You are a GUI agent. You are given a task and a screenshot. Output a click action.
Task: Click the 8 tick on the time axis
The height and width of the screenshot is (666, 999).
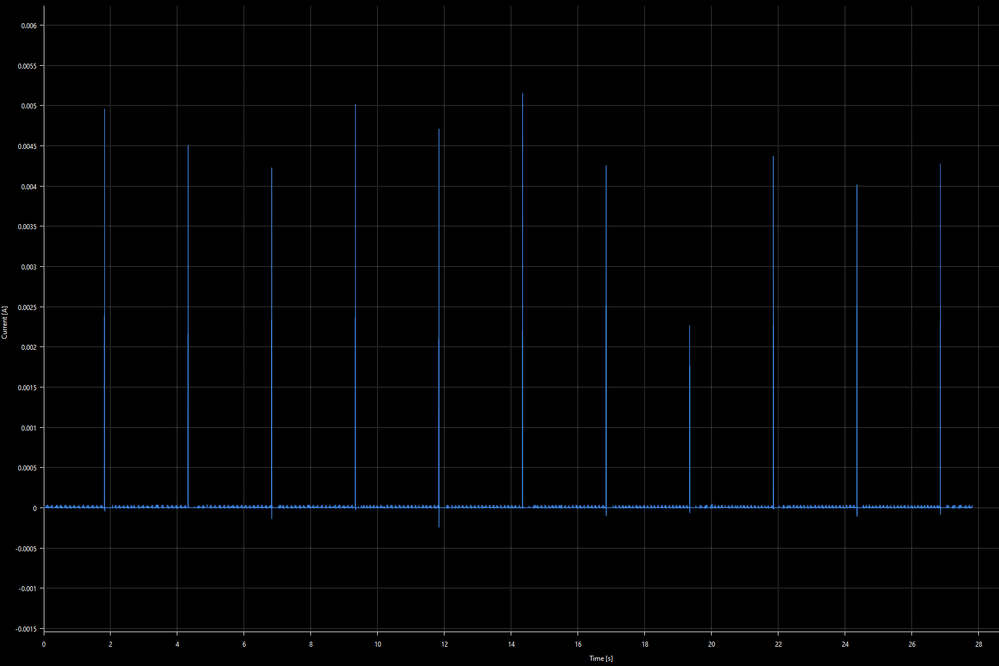point(311,644)
